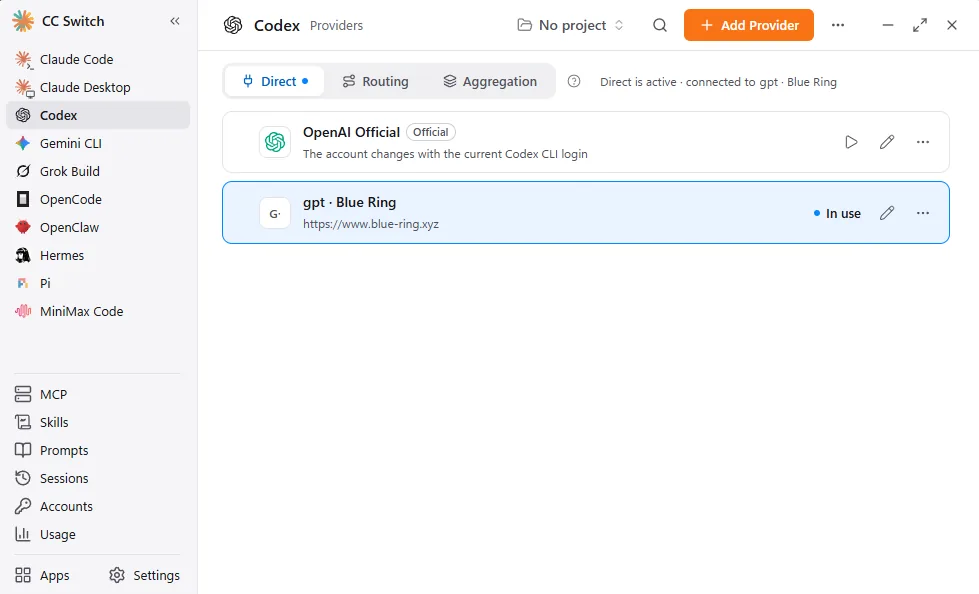Click the 'Official' badge
Viewport: 979px width, 594px height.
point(431,132)
